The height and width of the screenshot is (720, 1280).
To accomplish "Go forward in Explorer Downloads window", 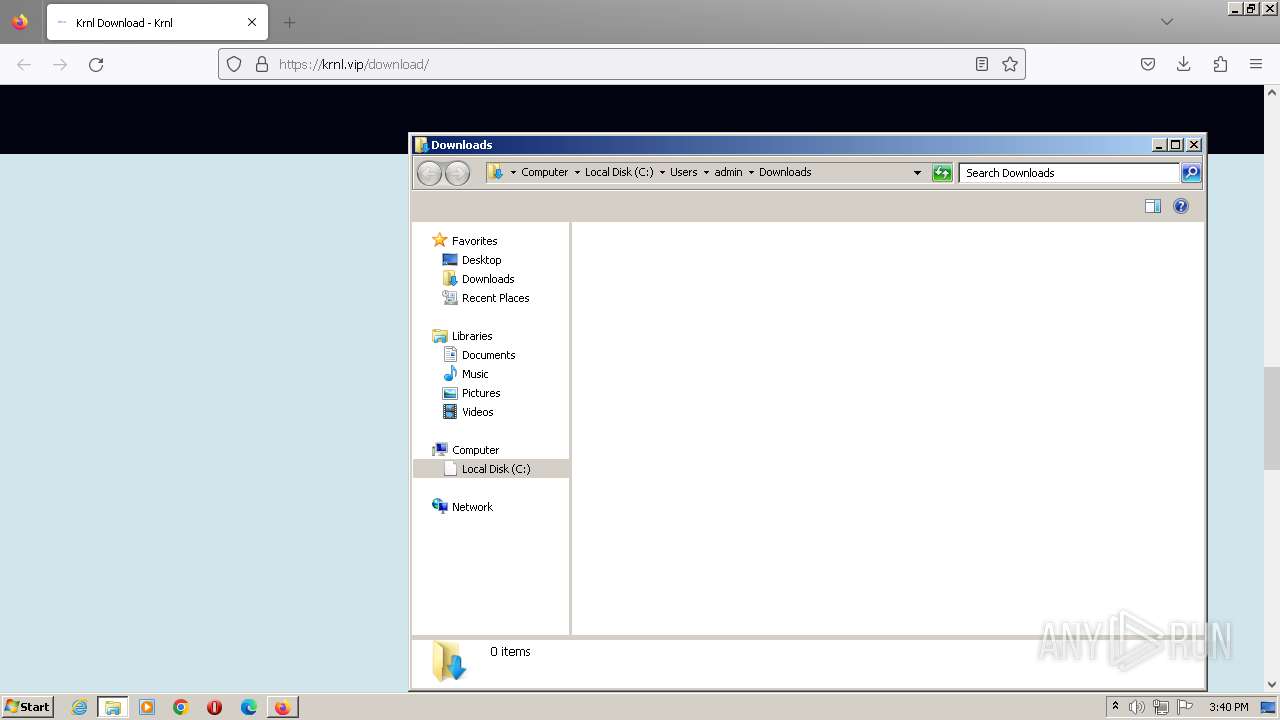I will pyautogui.click(x=457, y=173).
